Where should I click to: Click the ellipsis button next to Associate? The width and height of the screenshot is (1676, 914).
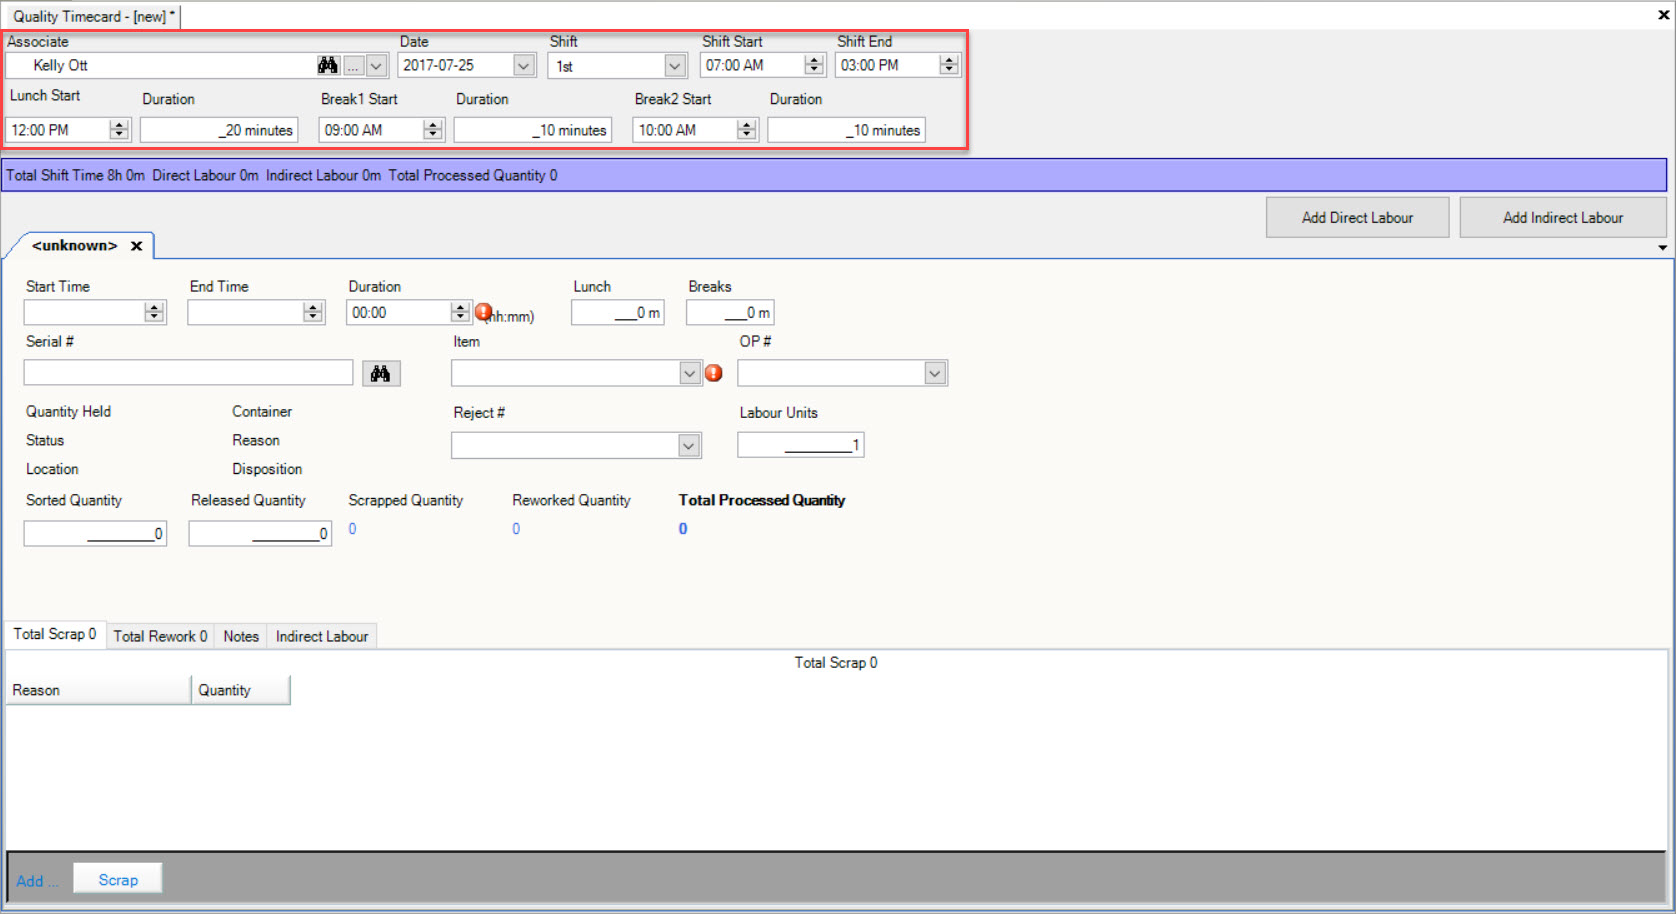(x=353, y=66)
